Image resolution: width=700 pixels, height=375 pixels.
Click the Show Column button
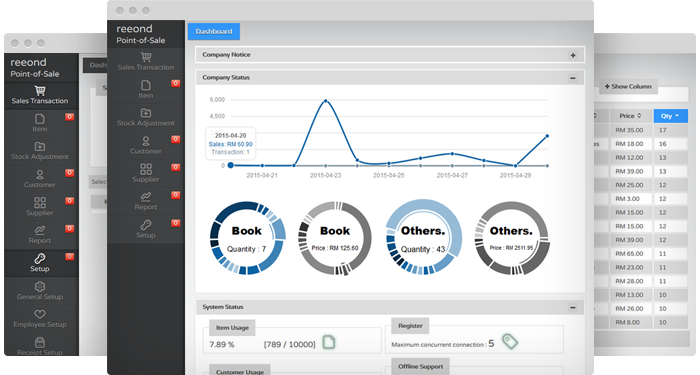point(628,87)
